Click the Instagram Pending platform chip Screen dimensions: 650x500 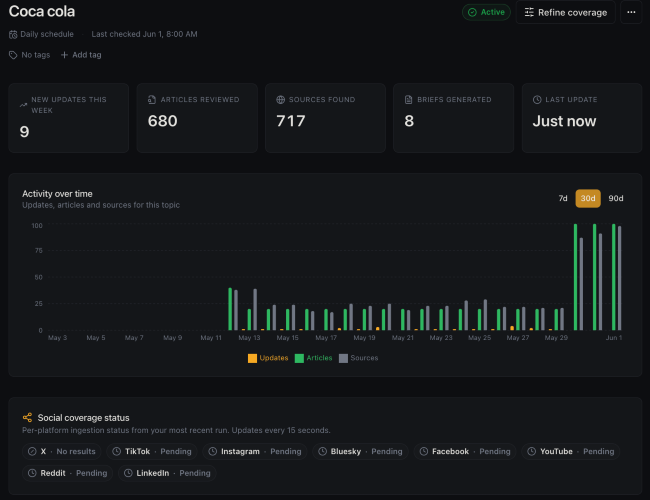(x=255, y=451)
